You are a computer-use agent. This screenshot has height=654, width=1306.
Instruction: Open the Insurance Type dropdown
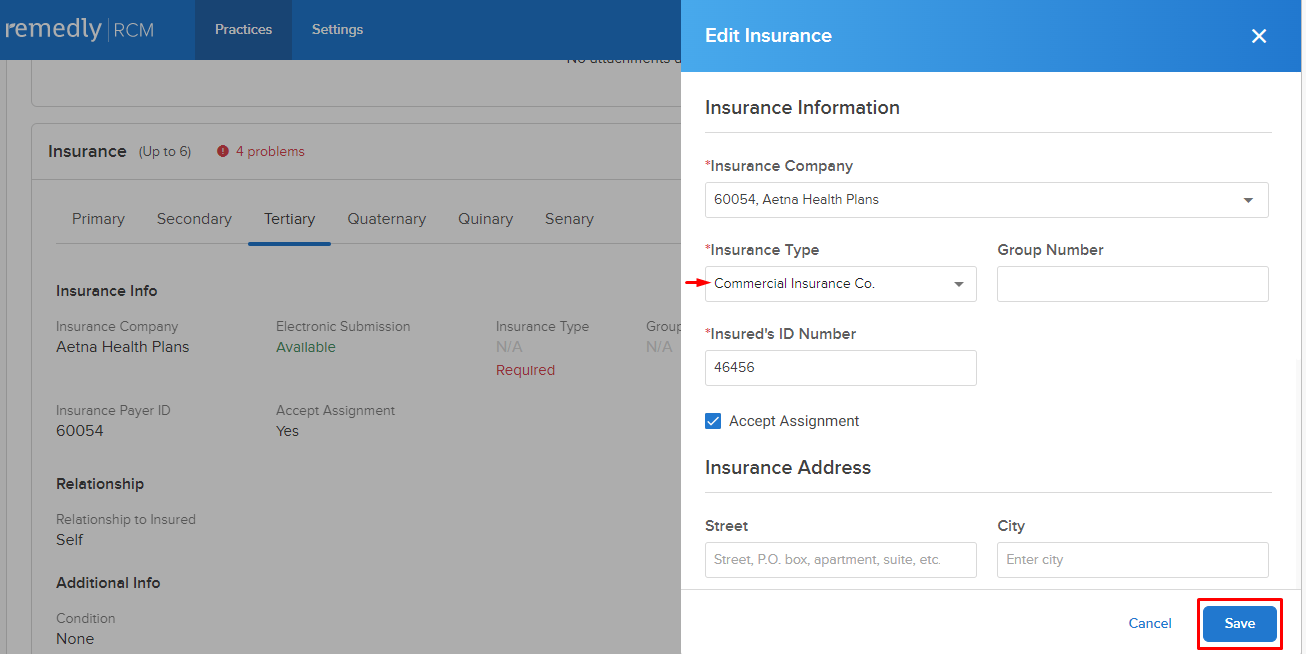(841, 284)
